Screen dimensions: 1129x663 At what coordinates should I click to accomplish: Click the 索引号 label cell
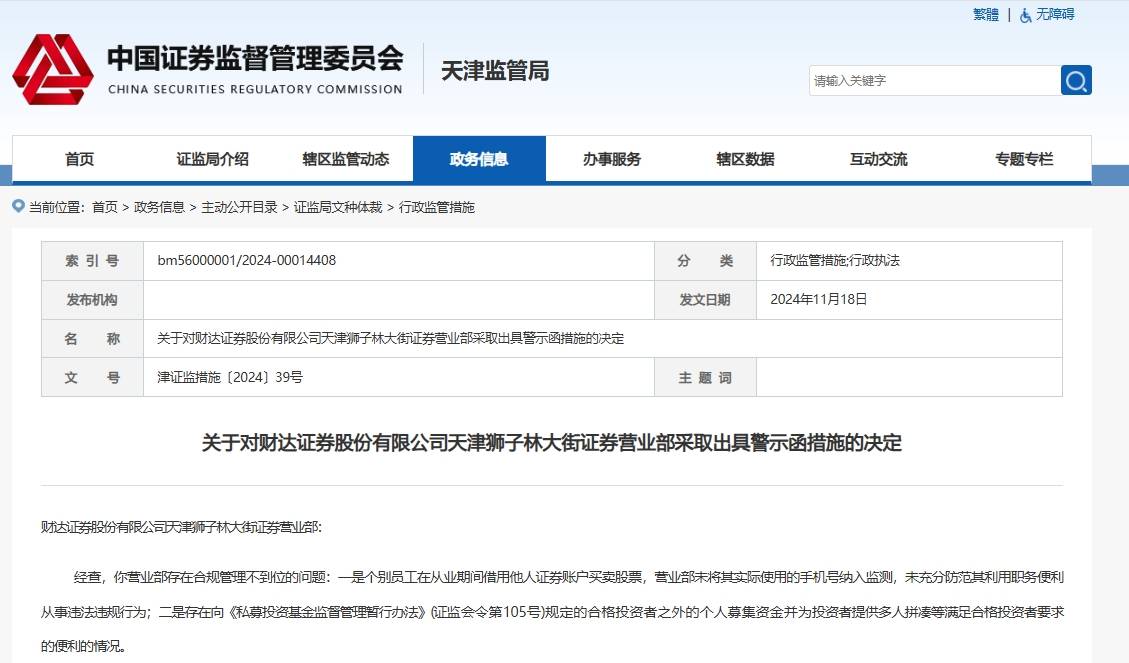[x=92, y=261]
